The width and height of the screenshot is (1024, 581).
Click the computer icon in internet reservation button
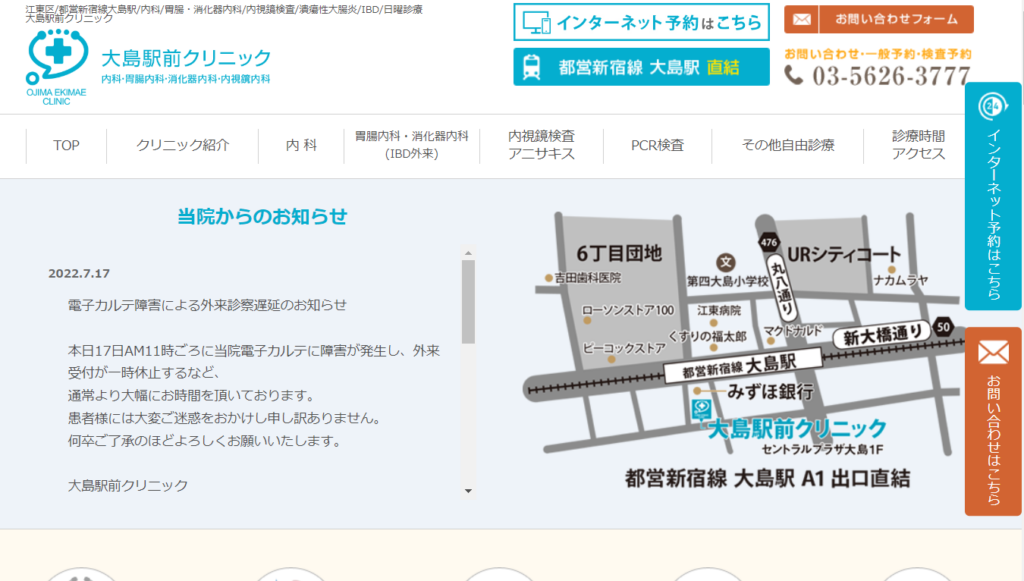click(537, 23)
